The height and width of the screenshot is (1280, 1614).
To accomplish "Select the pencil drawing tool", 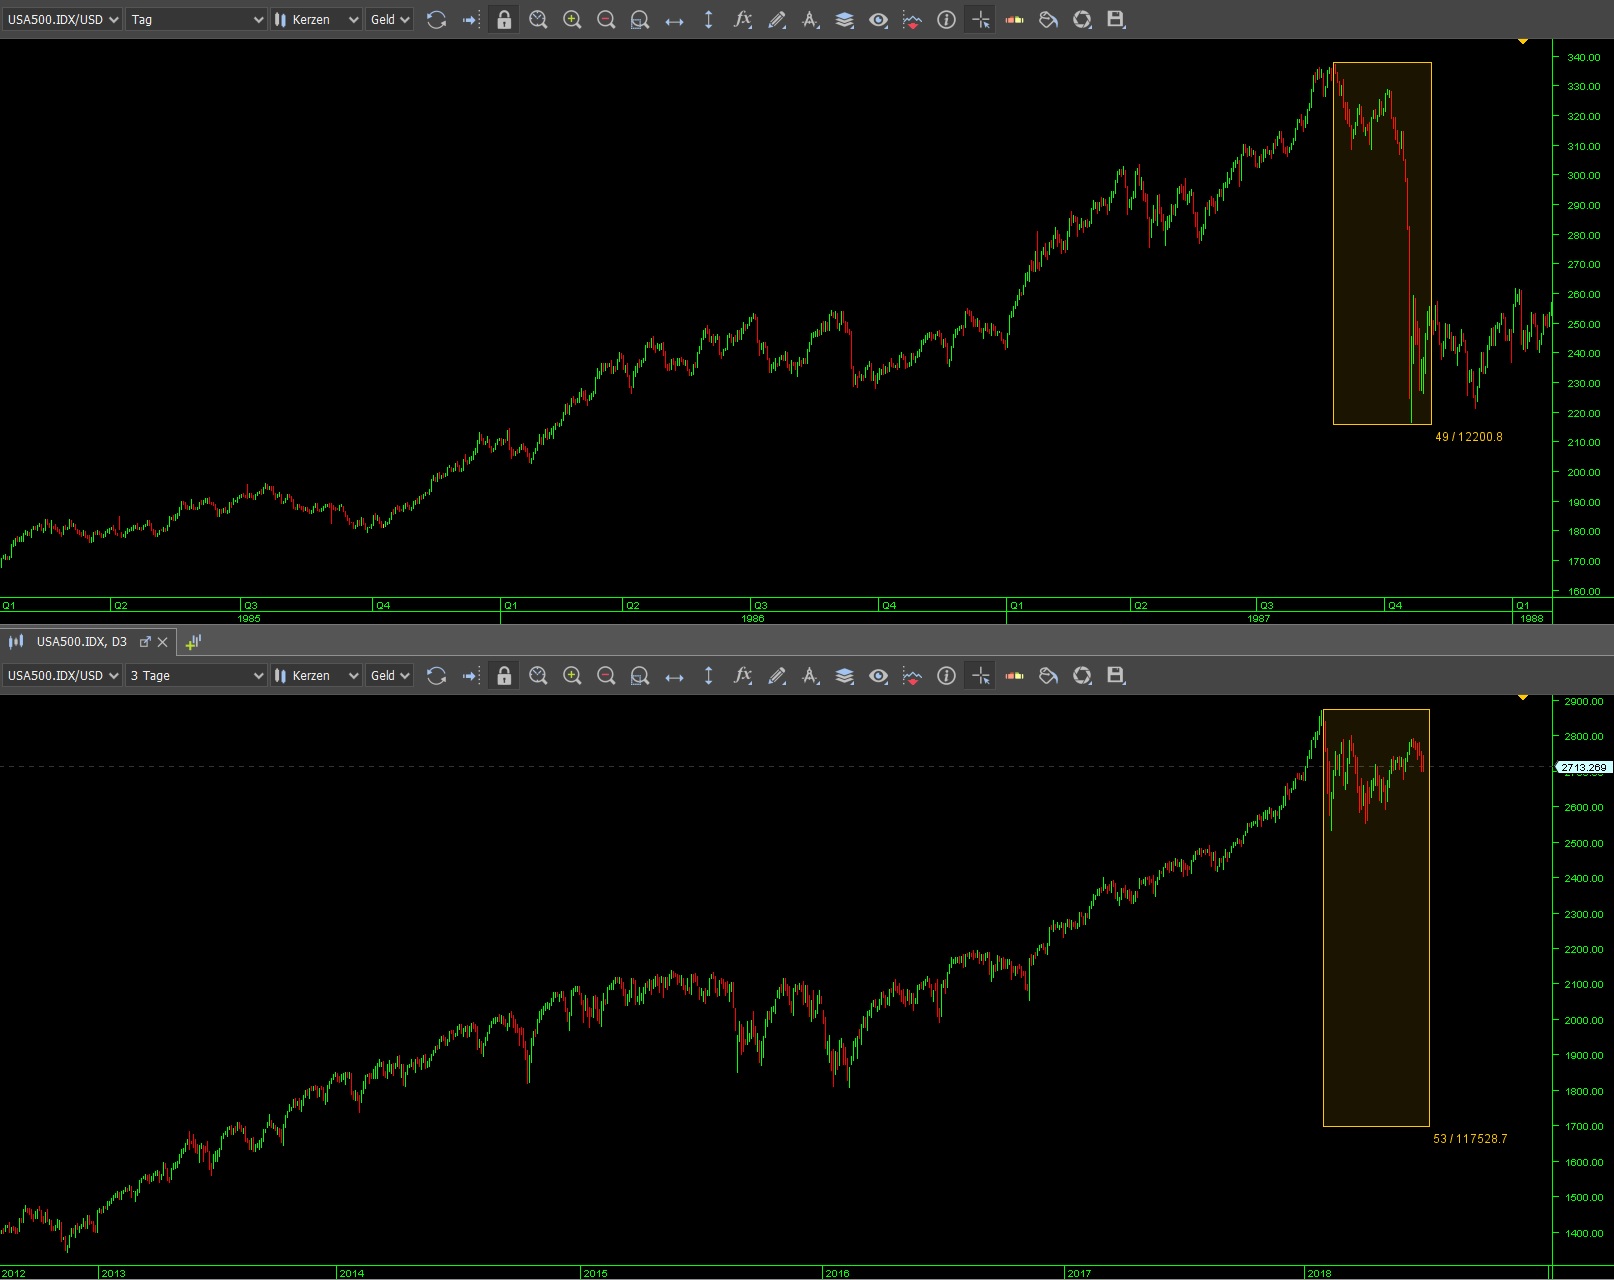I will (776, 19).
